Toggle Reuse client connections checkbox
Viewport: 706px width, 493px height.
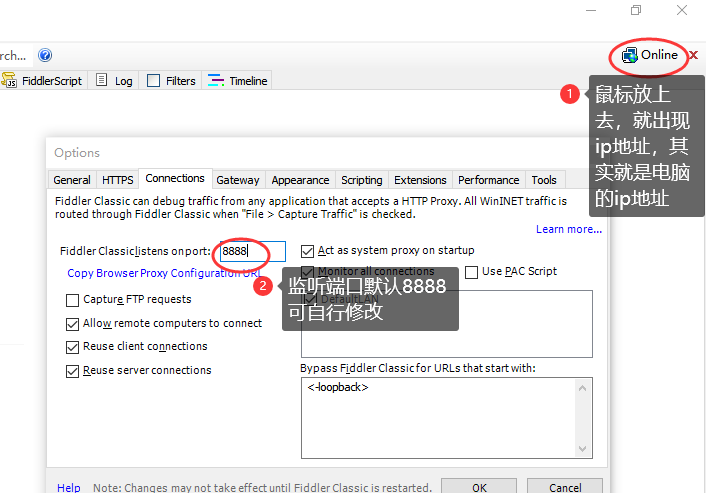(72, 347)
